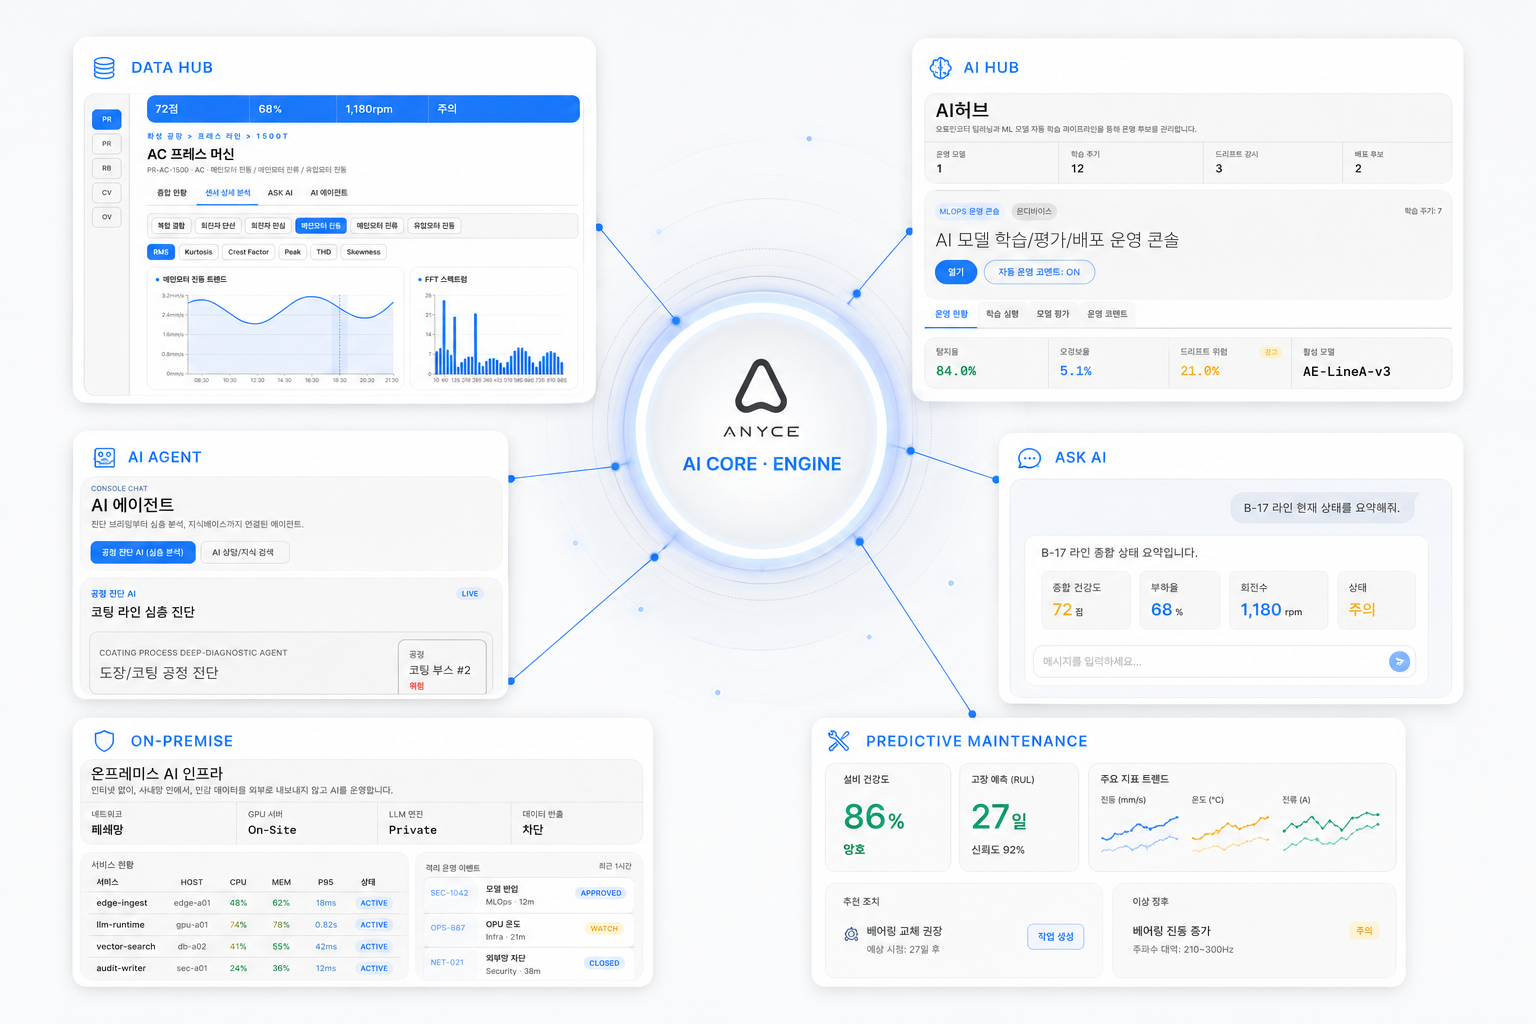
Task: Click the MLOPS 운영 콘솔 tag
Action: (x=969, y=211)
